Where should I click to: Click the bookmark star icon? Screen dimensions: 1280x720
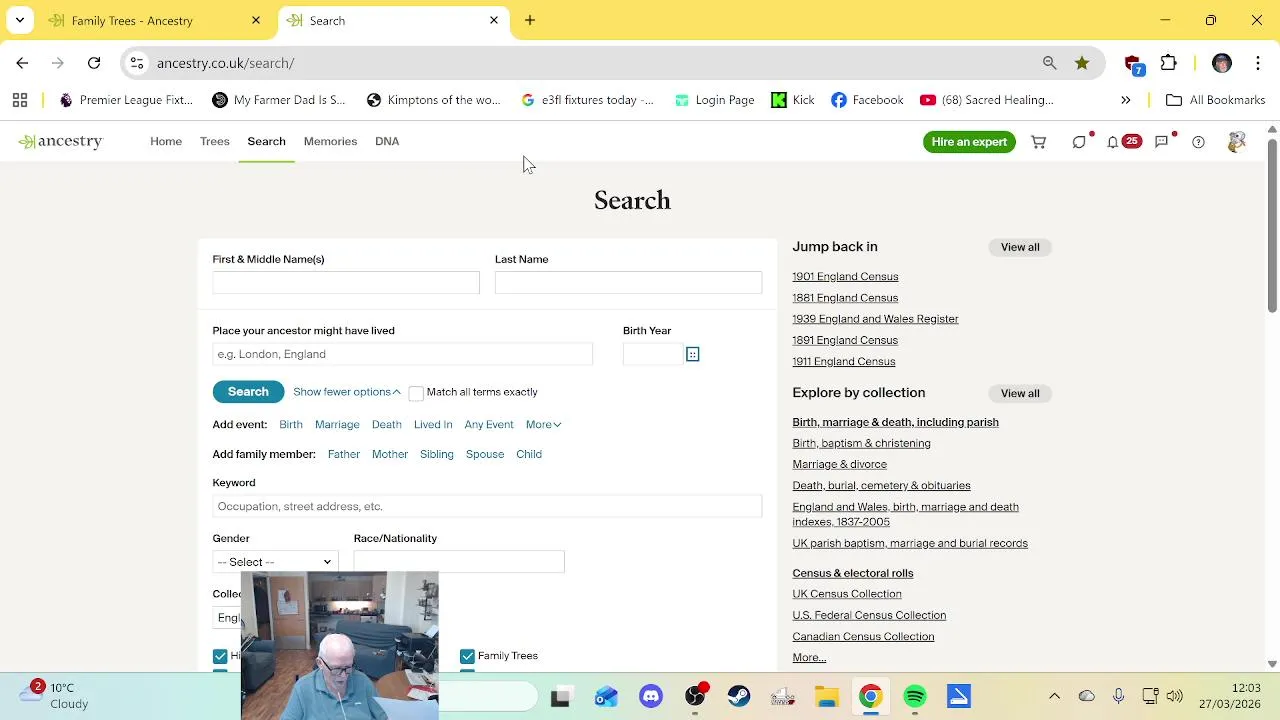[x=1082, y=63]
